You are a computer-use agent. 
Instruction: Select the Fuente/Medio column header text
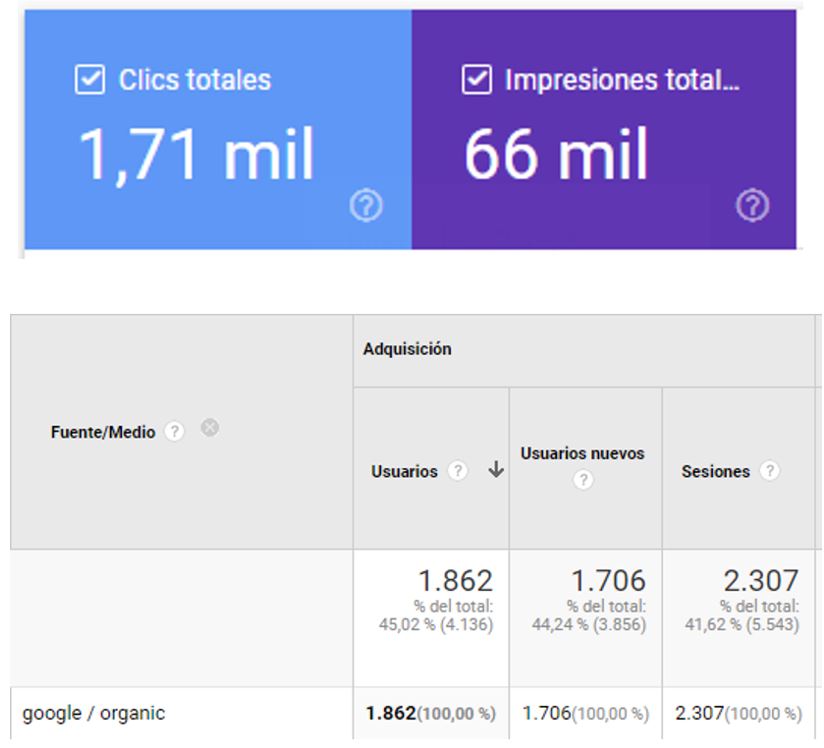pyautogui.click(x=102, y=433)
